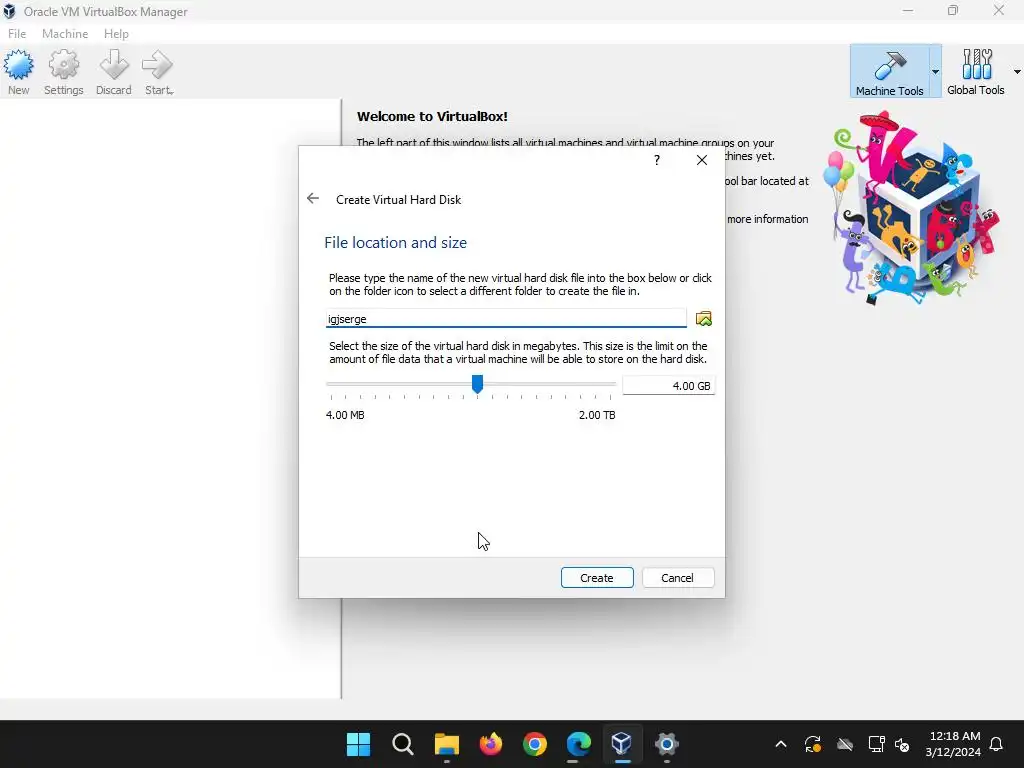Open taskbar Search
The width and height of the screenshot is (1024, 768).
click(x=402, y=744)
